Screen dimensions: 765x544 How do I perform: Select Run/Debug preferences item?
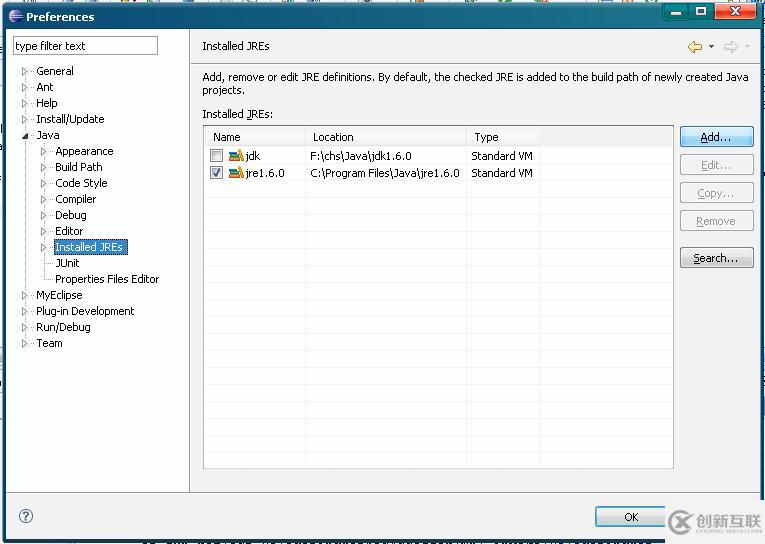63,327
